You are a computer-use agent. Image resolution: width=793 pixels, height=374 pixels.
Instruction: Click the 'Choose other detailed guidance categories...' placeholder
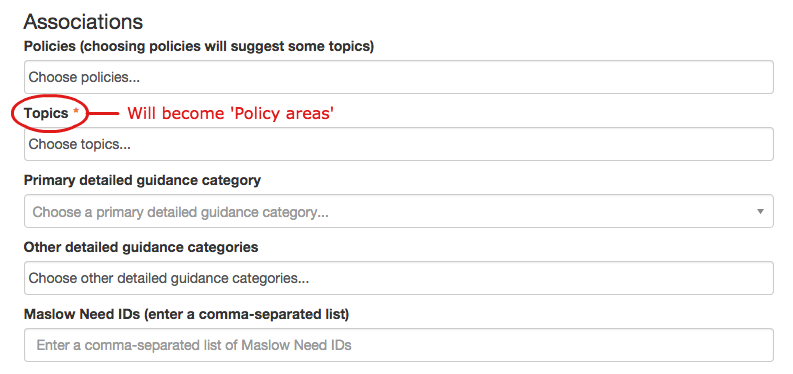tap(169, 278)
